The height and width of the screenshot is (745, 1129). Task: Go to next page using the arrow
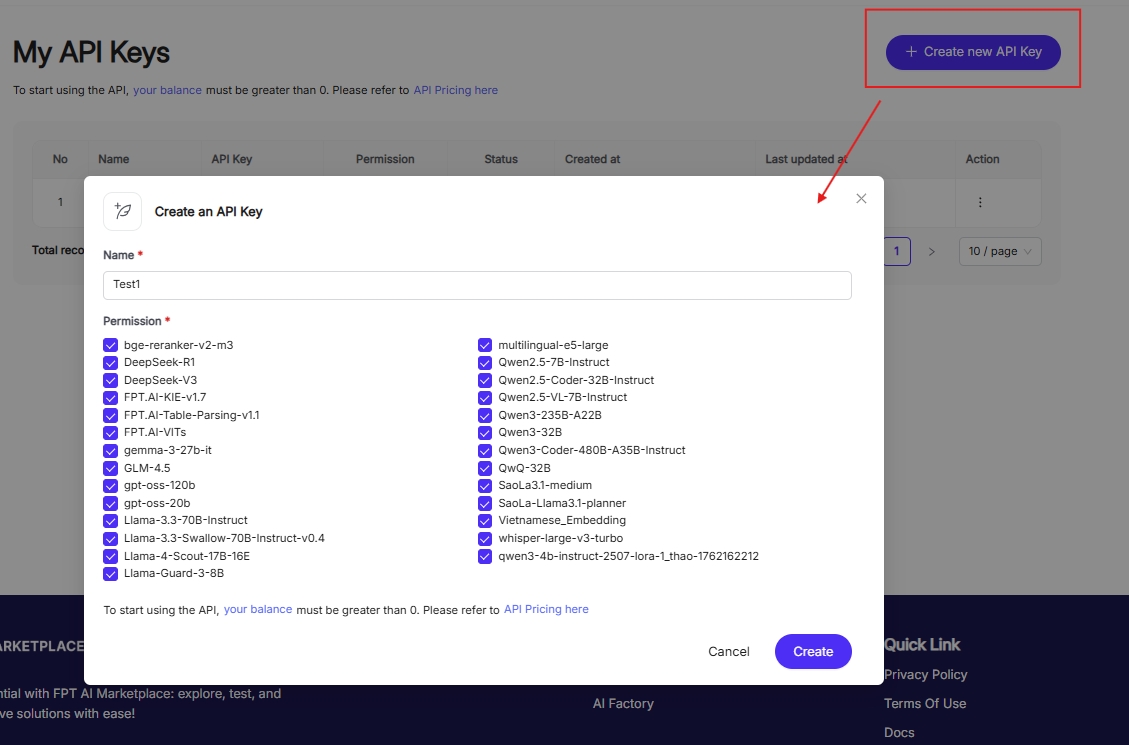(931, 251)
